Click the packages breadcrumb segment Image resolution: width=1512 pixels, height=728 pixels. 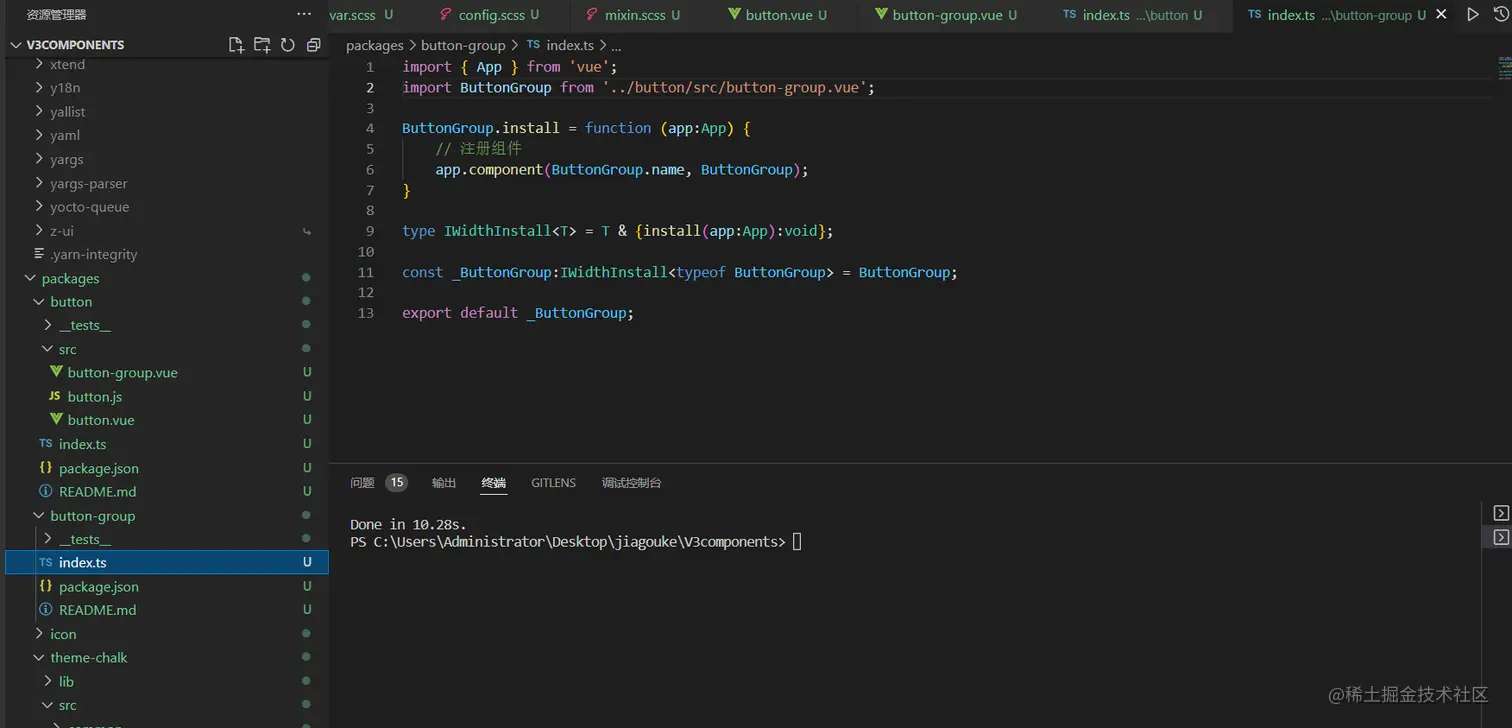pos(375,45)
